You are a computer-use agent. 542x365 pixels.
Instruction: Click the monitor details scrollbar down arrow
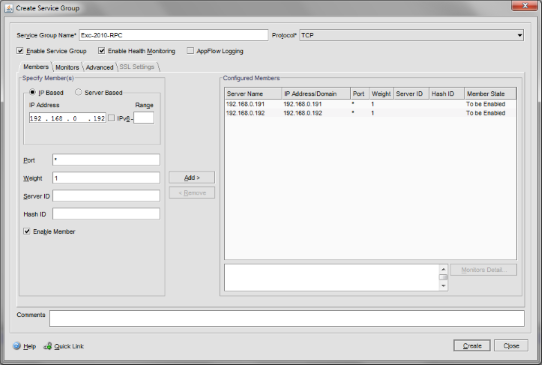tap(443, 286)
